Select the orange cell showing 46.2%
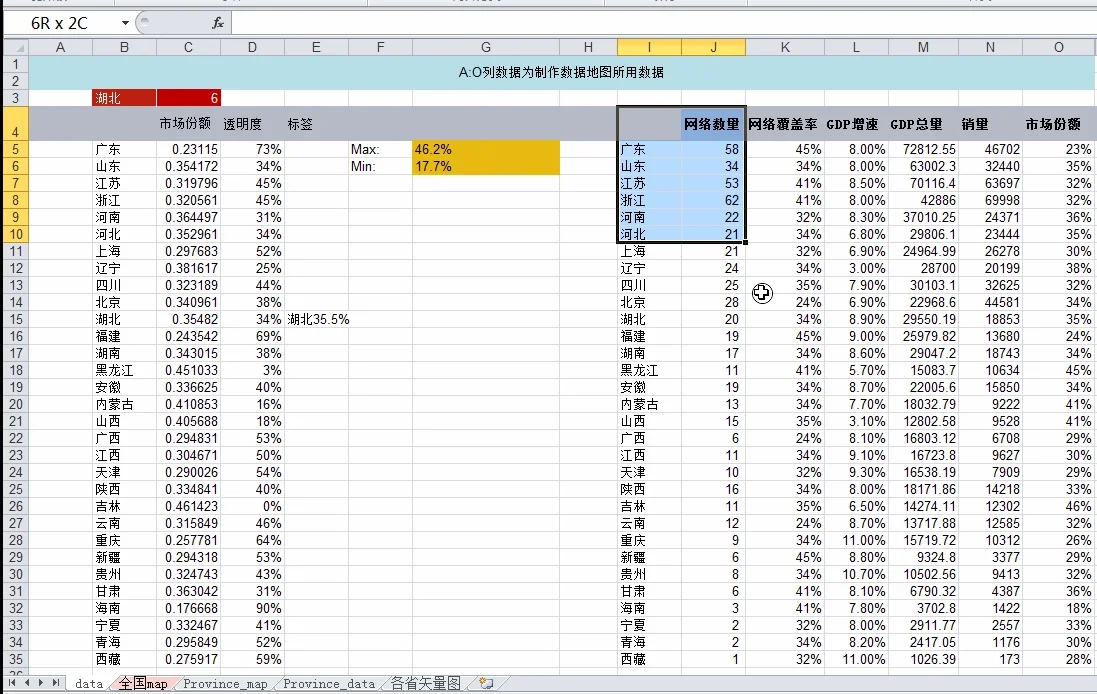This screenshot has height=694, width=1097. click(486, 149)
